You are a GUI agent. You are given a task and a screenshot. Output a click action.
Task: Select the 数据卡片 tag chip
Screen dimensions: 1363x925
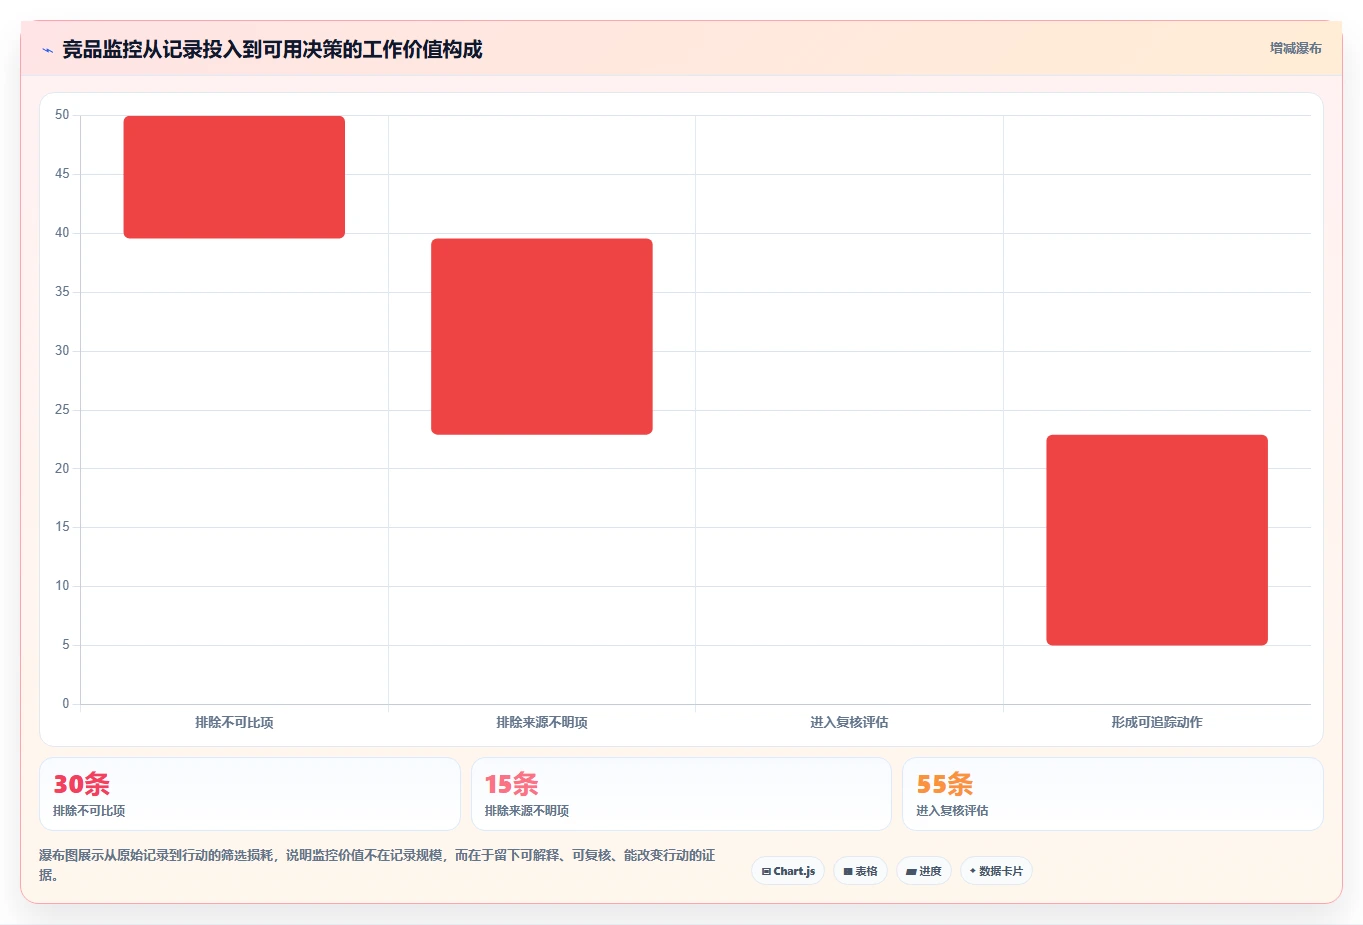click(996, 871)
